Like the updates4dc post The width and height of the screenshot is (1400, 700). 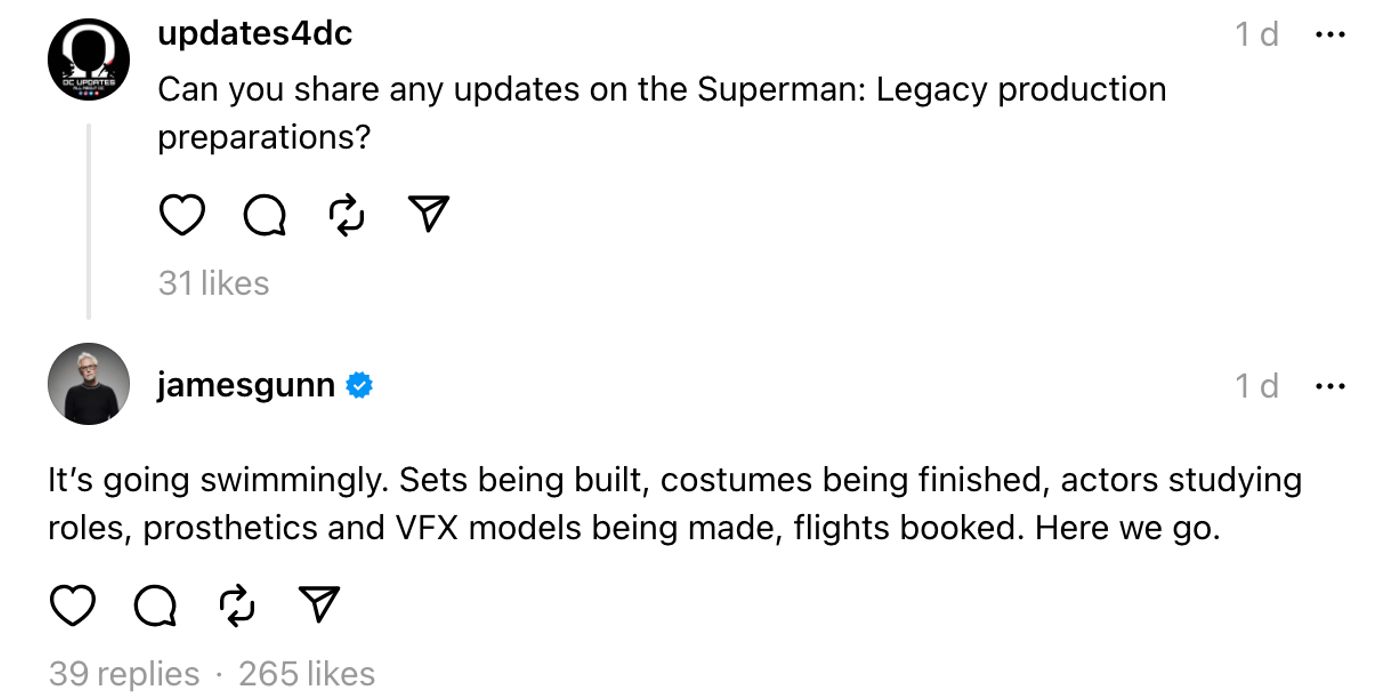[x=181, y=215]
